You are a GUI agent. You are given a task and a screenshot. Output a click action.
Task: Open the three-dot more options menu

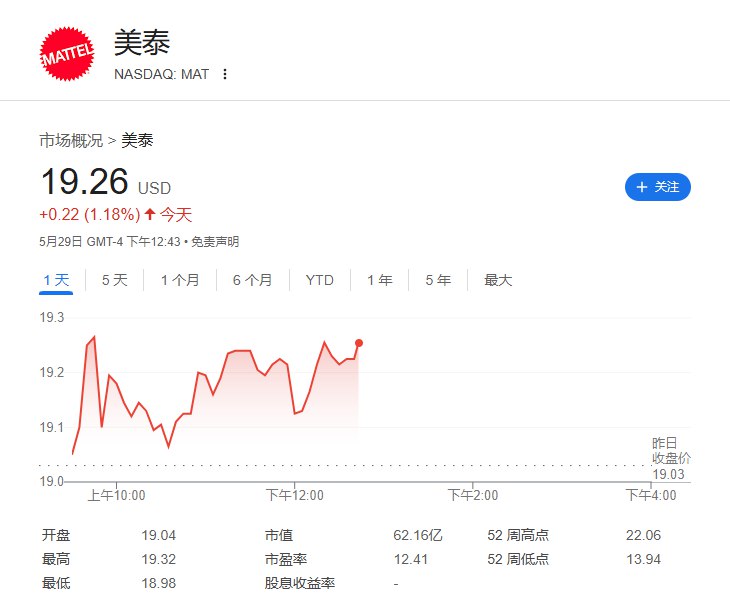click(x=225, y=74)
